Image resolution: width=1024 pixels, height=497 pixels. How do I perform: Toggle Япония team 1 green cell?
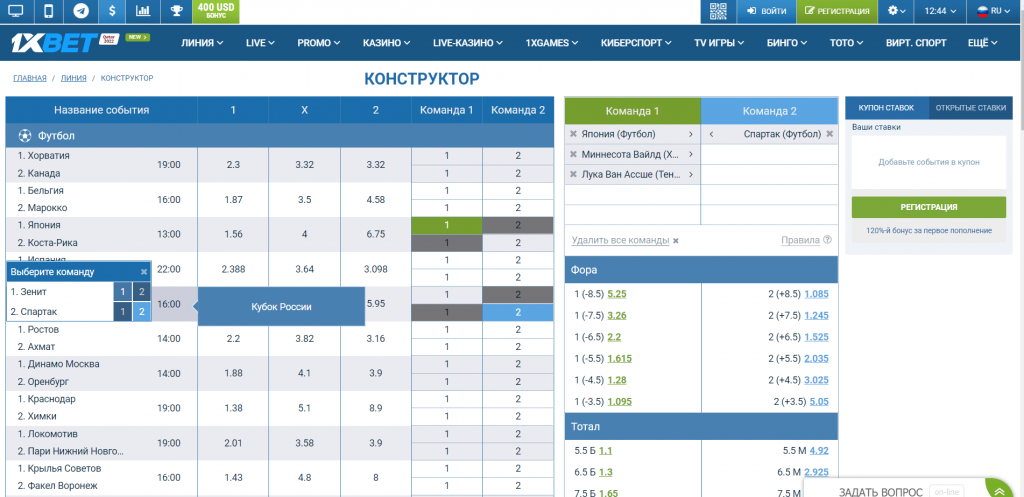447,225
